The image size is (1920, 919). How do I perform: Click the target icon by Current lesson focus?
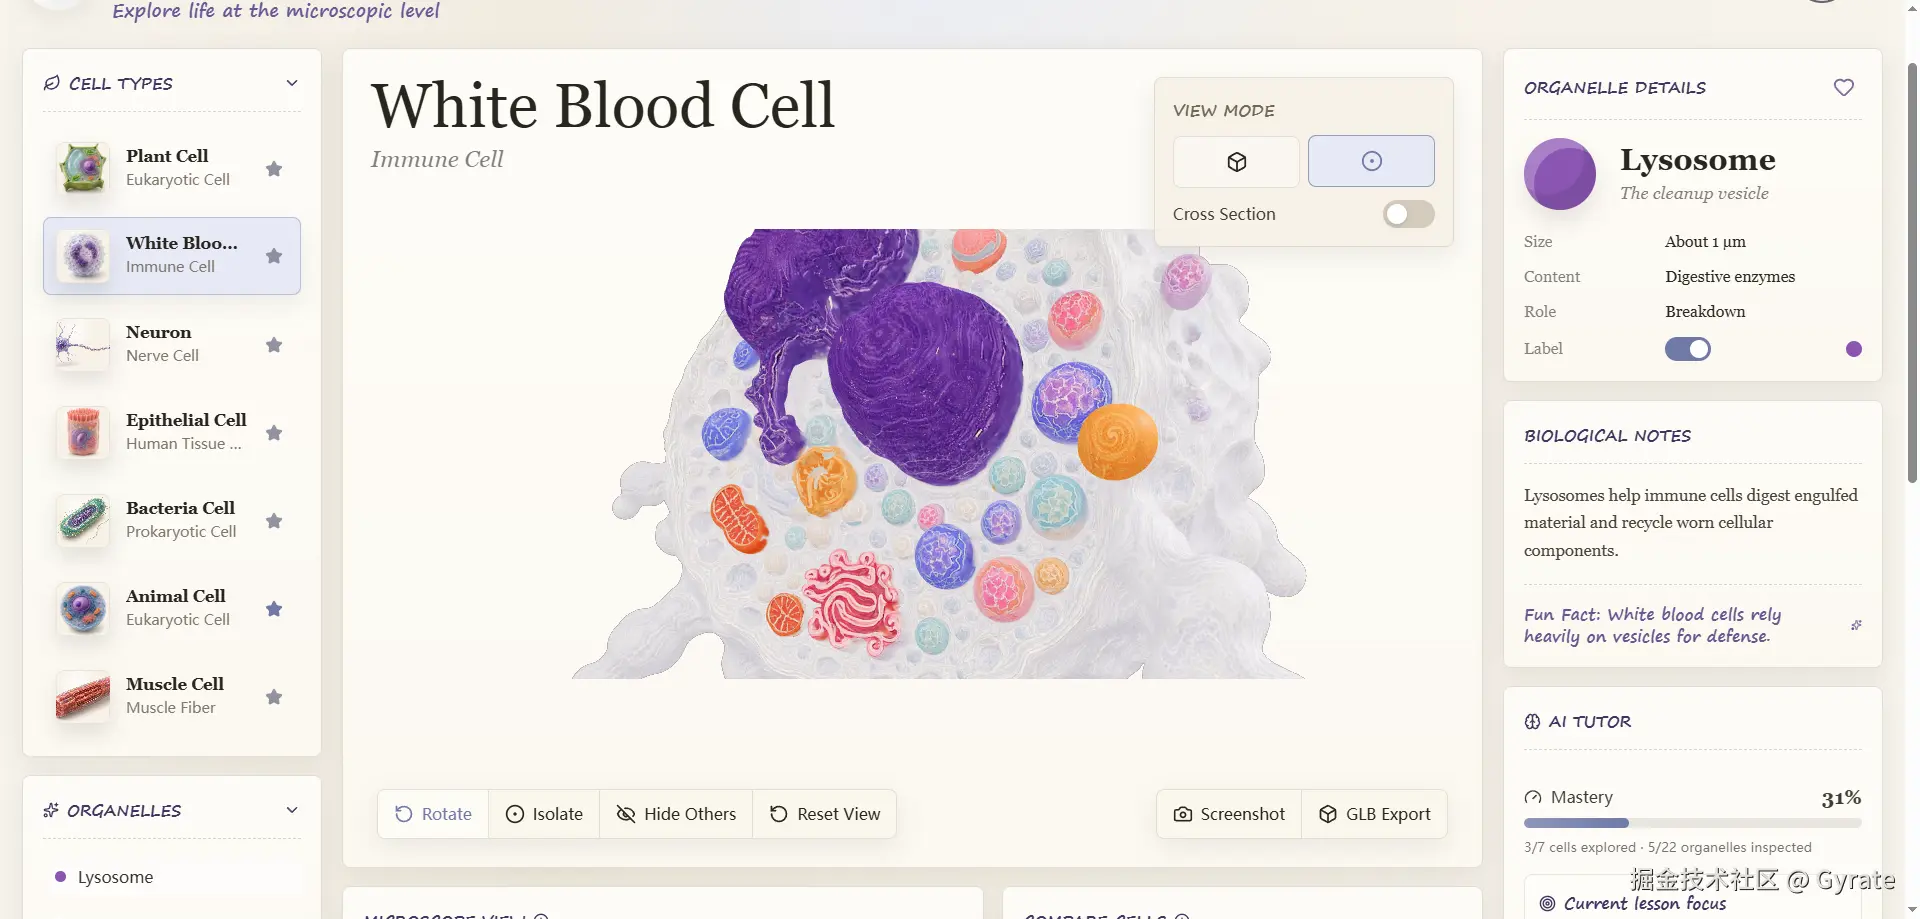pos(1547,903)
